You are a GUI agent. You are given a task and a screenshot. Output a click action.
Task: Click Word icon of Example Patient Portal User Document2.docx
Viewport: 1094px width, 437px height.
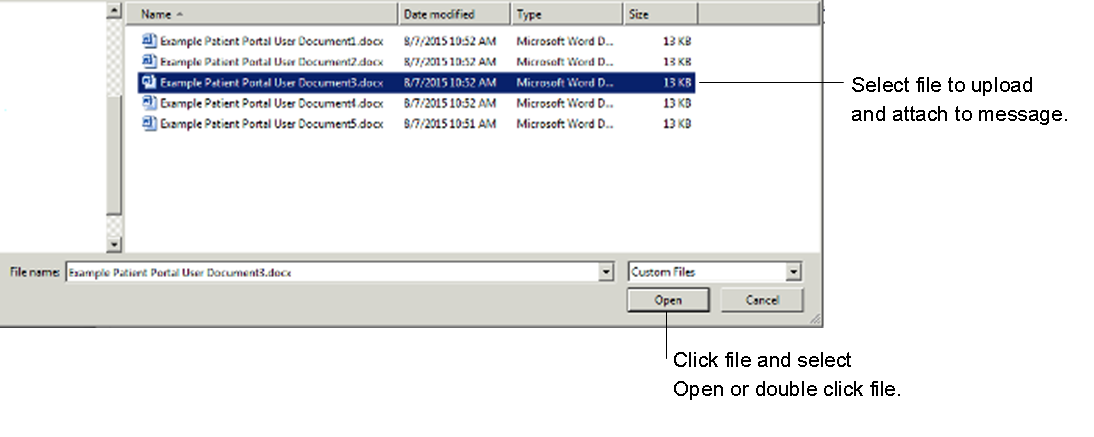coord(149,61)
